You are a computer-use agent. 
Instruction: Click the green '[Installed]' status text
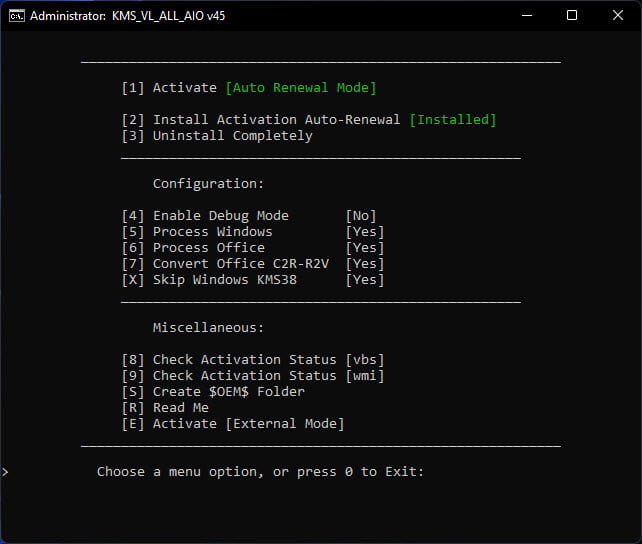pos(453,120)
